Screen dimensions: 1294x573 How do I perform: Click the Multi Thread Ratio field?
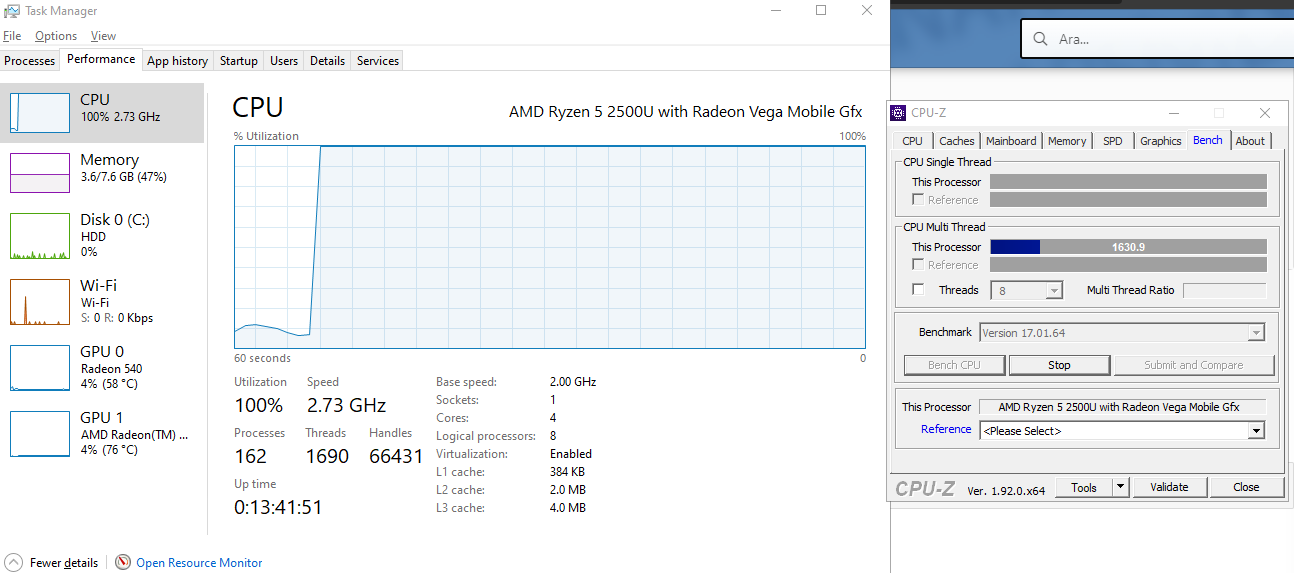coord(1225,290)
